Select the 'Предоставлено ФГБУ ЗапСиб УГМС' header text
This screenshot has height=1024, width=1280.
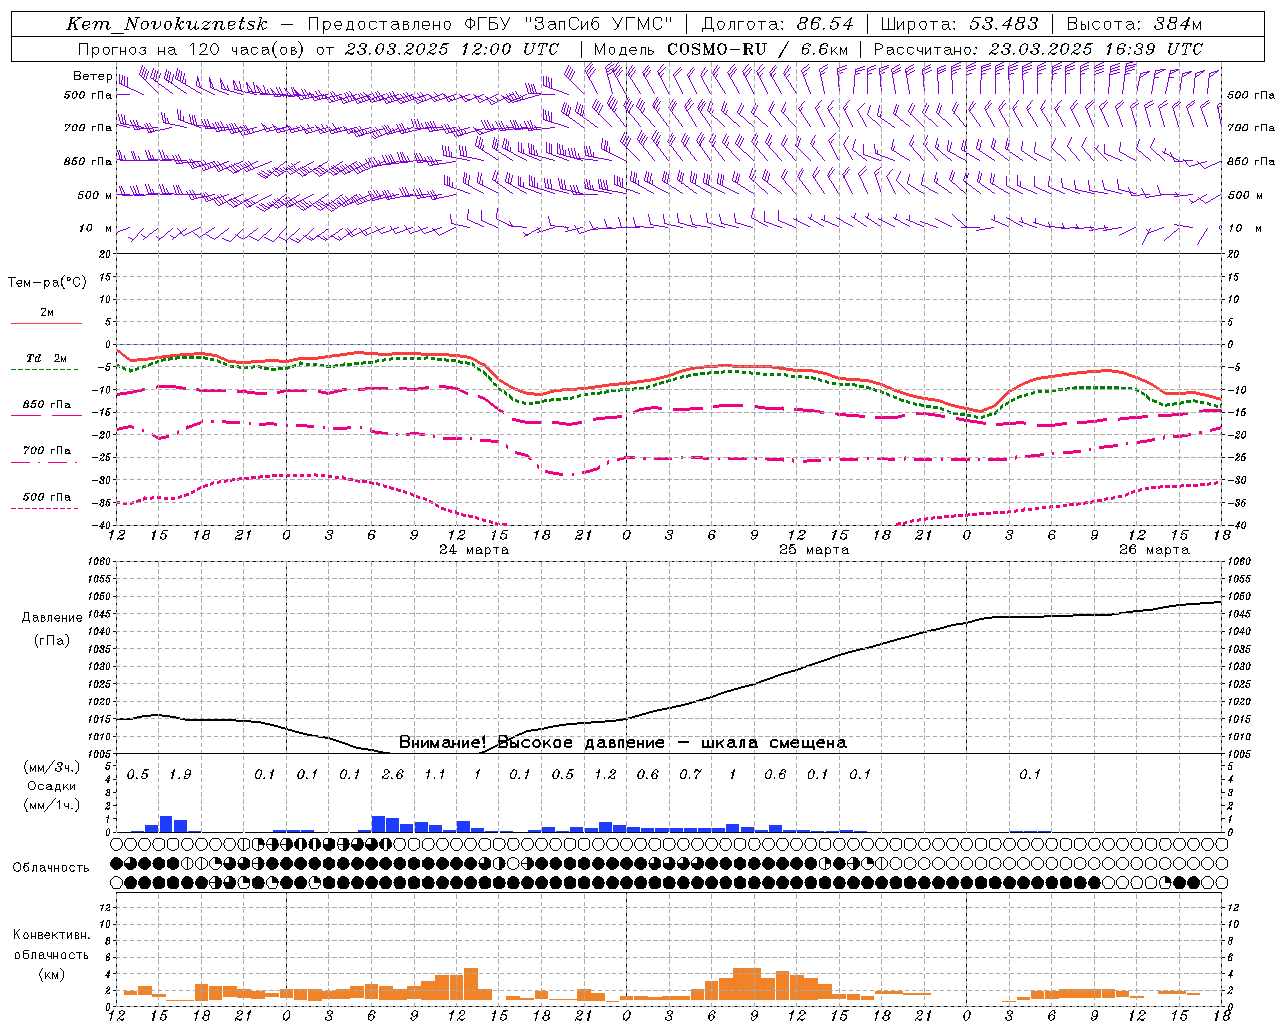pos(490,24)
